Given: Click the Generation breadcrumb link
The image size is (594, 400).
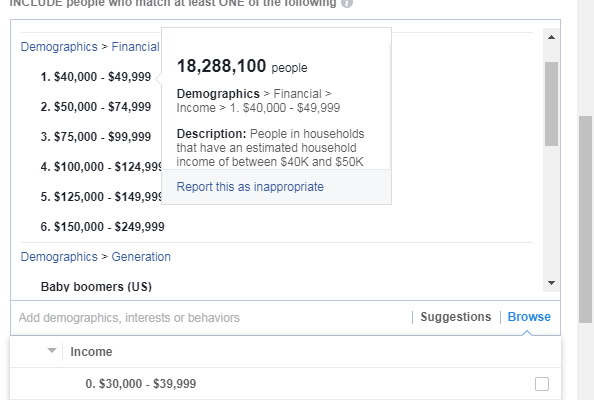Looking at the screenshot, I should pyautogui.click(x=141, y=256).
